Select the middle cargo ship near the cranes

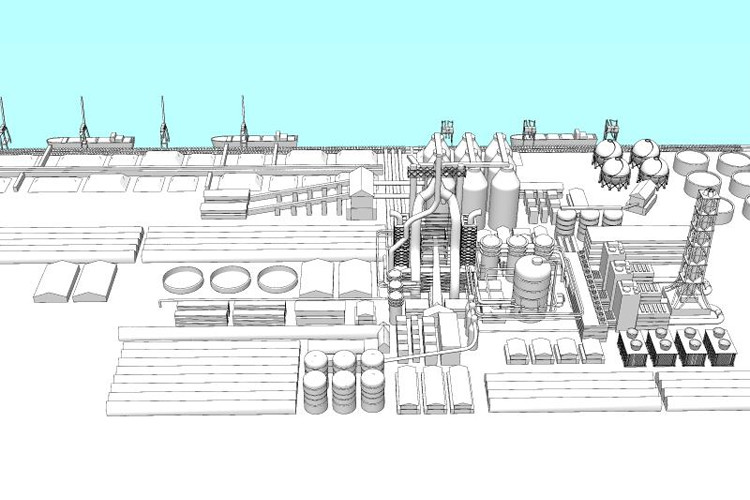coord(255,141)
